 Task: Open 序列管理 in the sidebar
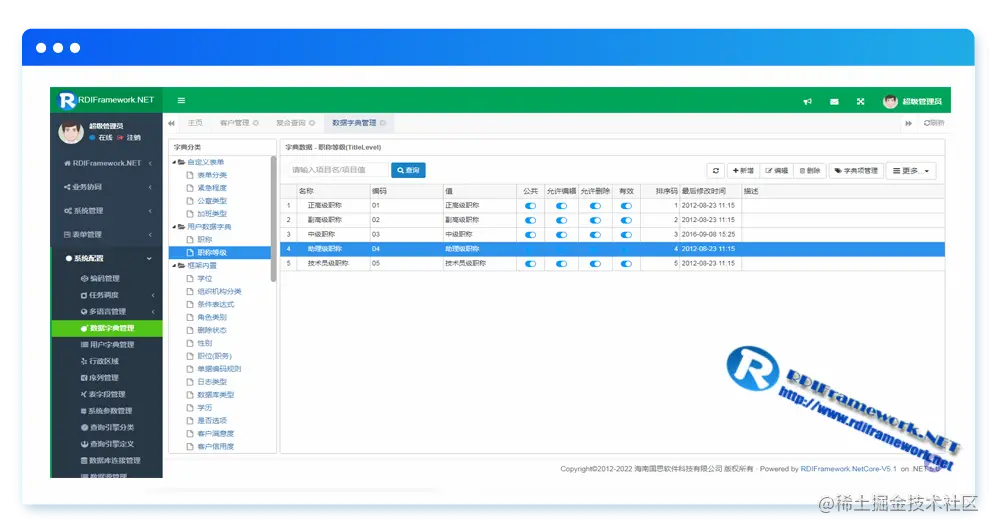[x=100, y=377]
